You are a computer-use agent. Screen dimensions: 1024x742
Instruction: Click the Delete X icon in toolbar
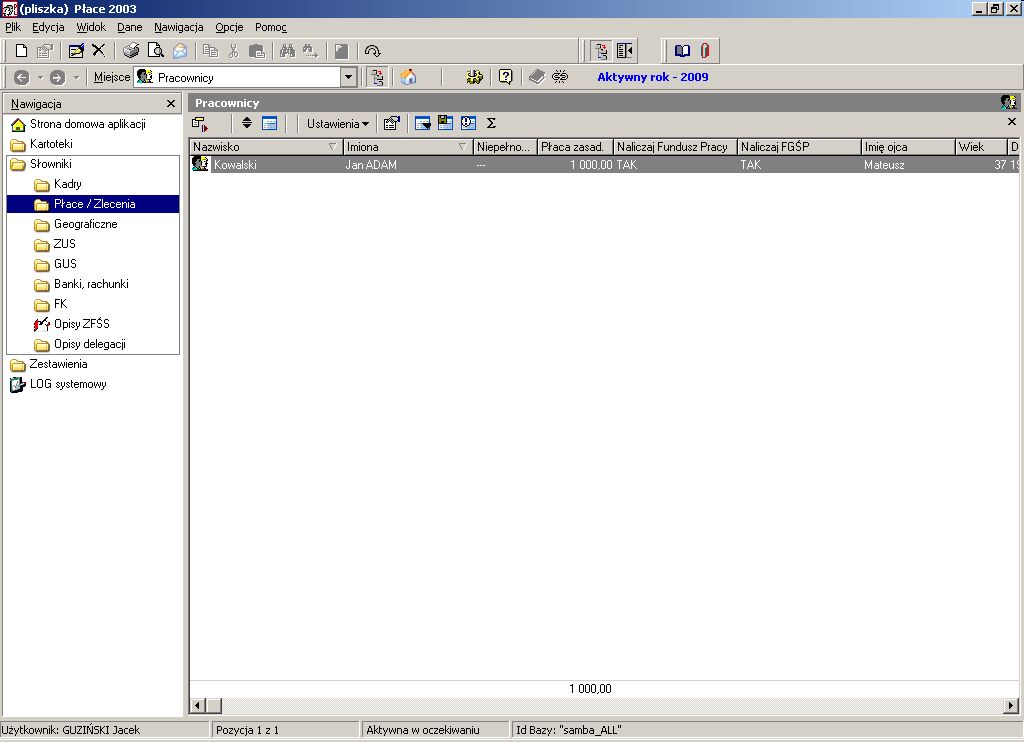pyautogui.click(x=99, y=51)
